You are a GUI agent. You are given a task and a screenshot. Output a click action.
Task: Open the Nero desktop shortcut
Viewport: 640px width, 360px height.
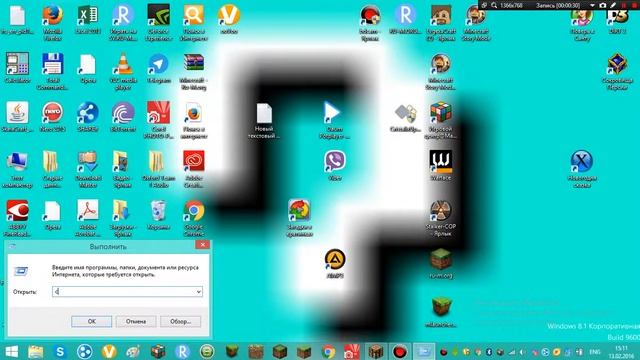coord(53,113)
